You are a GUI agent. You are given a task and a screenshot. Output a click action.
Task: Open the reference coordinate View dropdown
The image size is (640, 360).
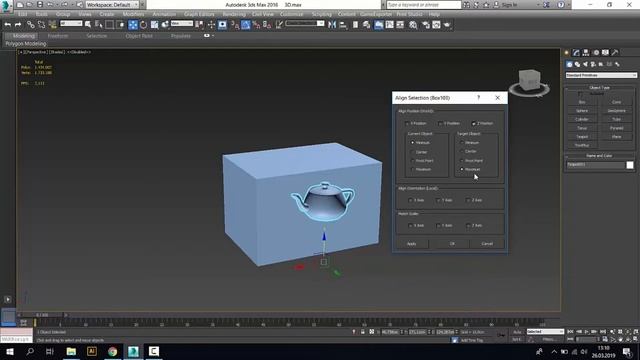(182, 24)
